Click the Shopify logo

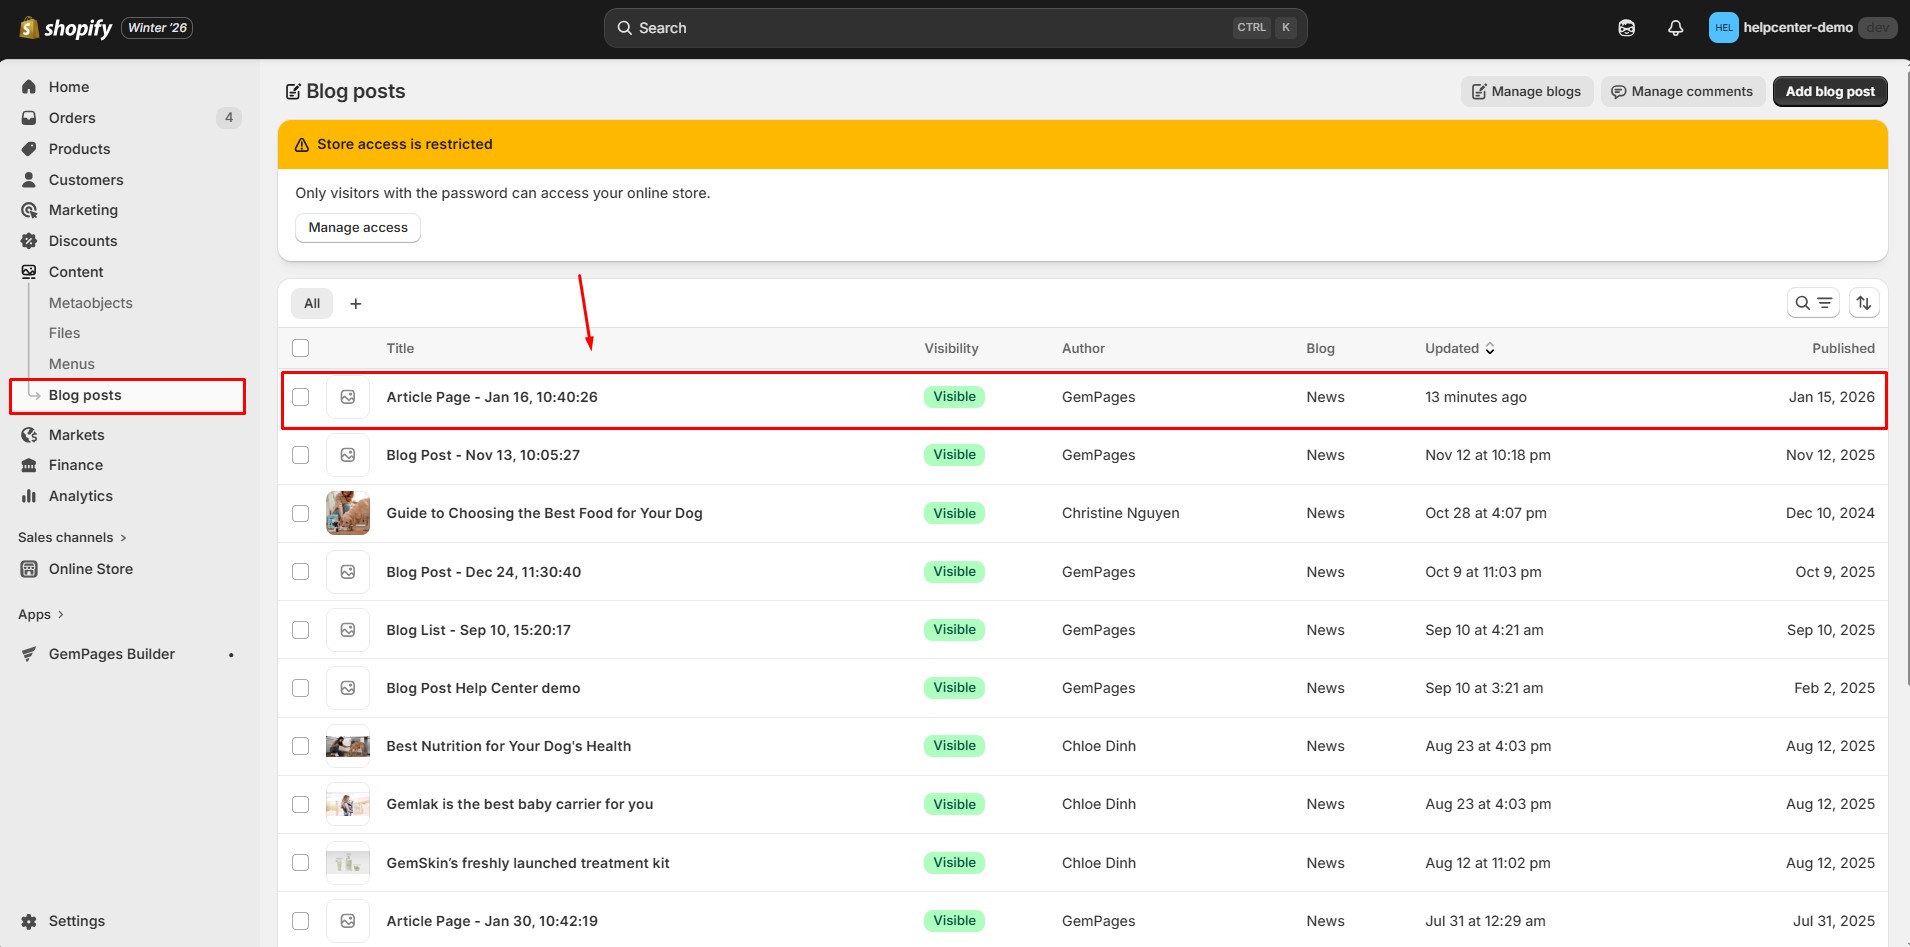66,28
